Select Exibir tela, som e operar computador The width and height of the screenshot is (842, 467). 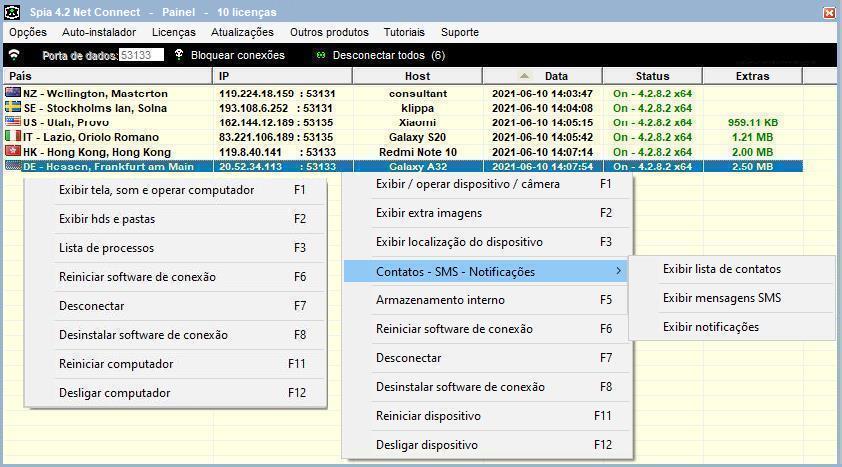[x=176, y=189]
